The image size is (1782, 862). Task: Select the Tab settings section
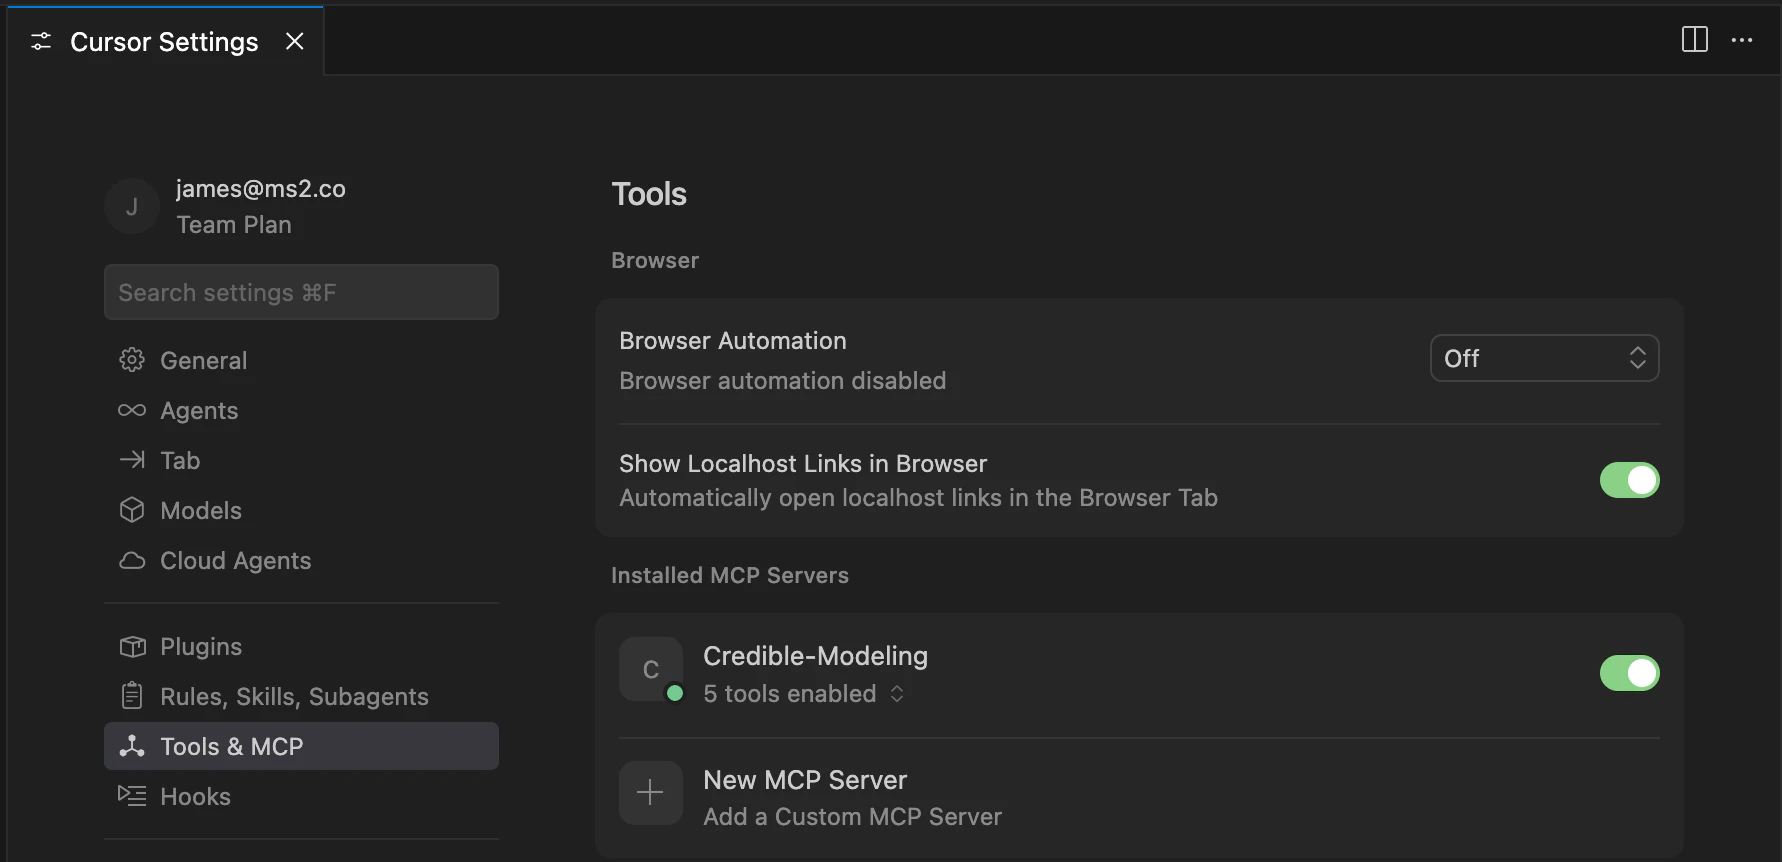(x=301, y=460)
